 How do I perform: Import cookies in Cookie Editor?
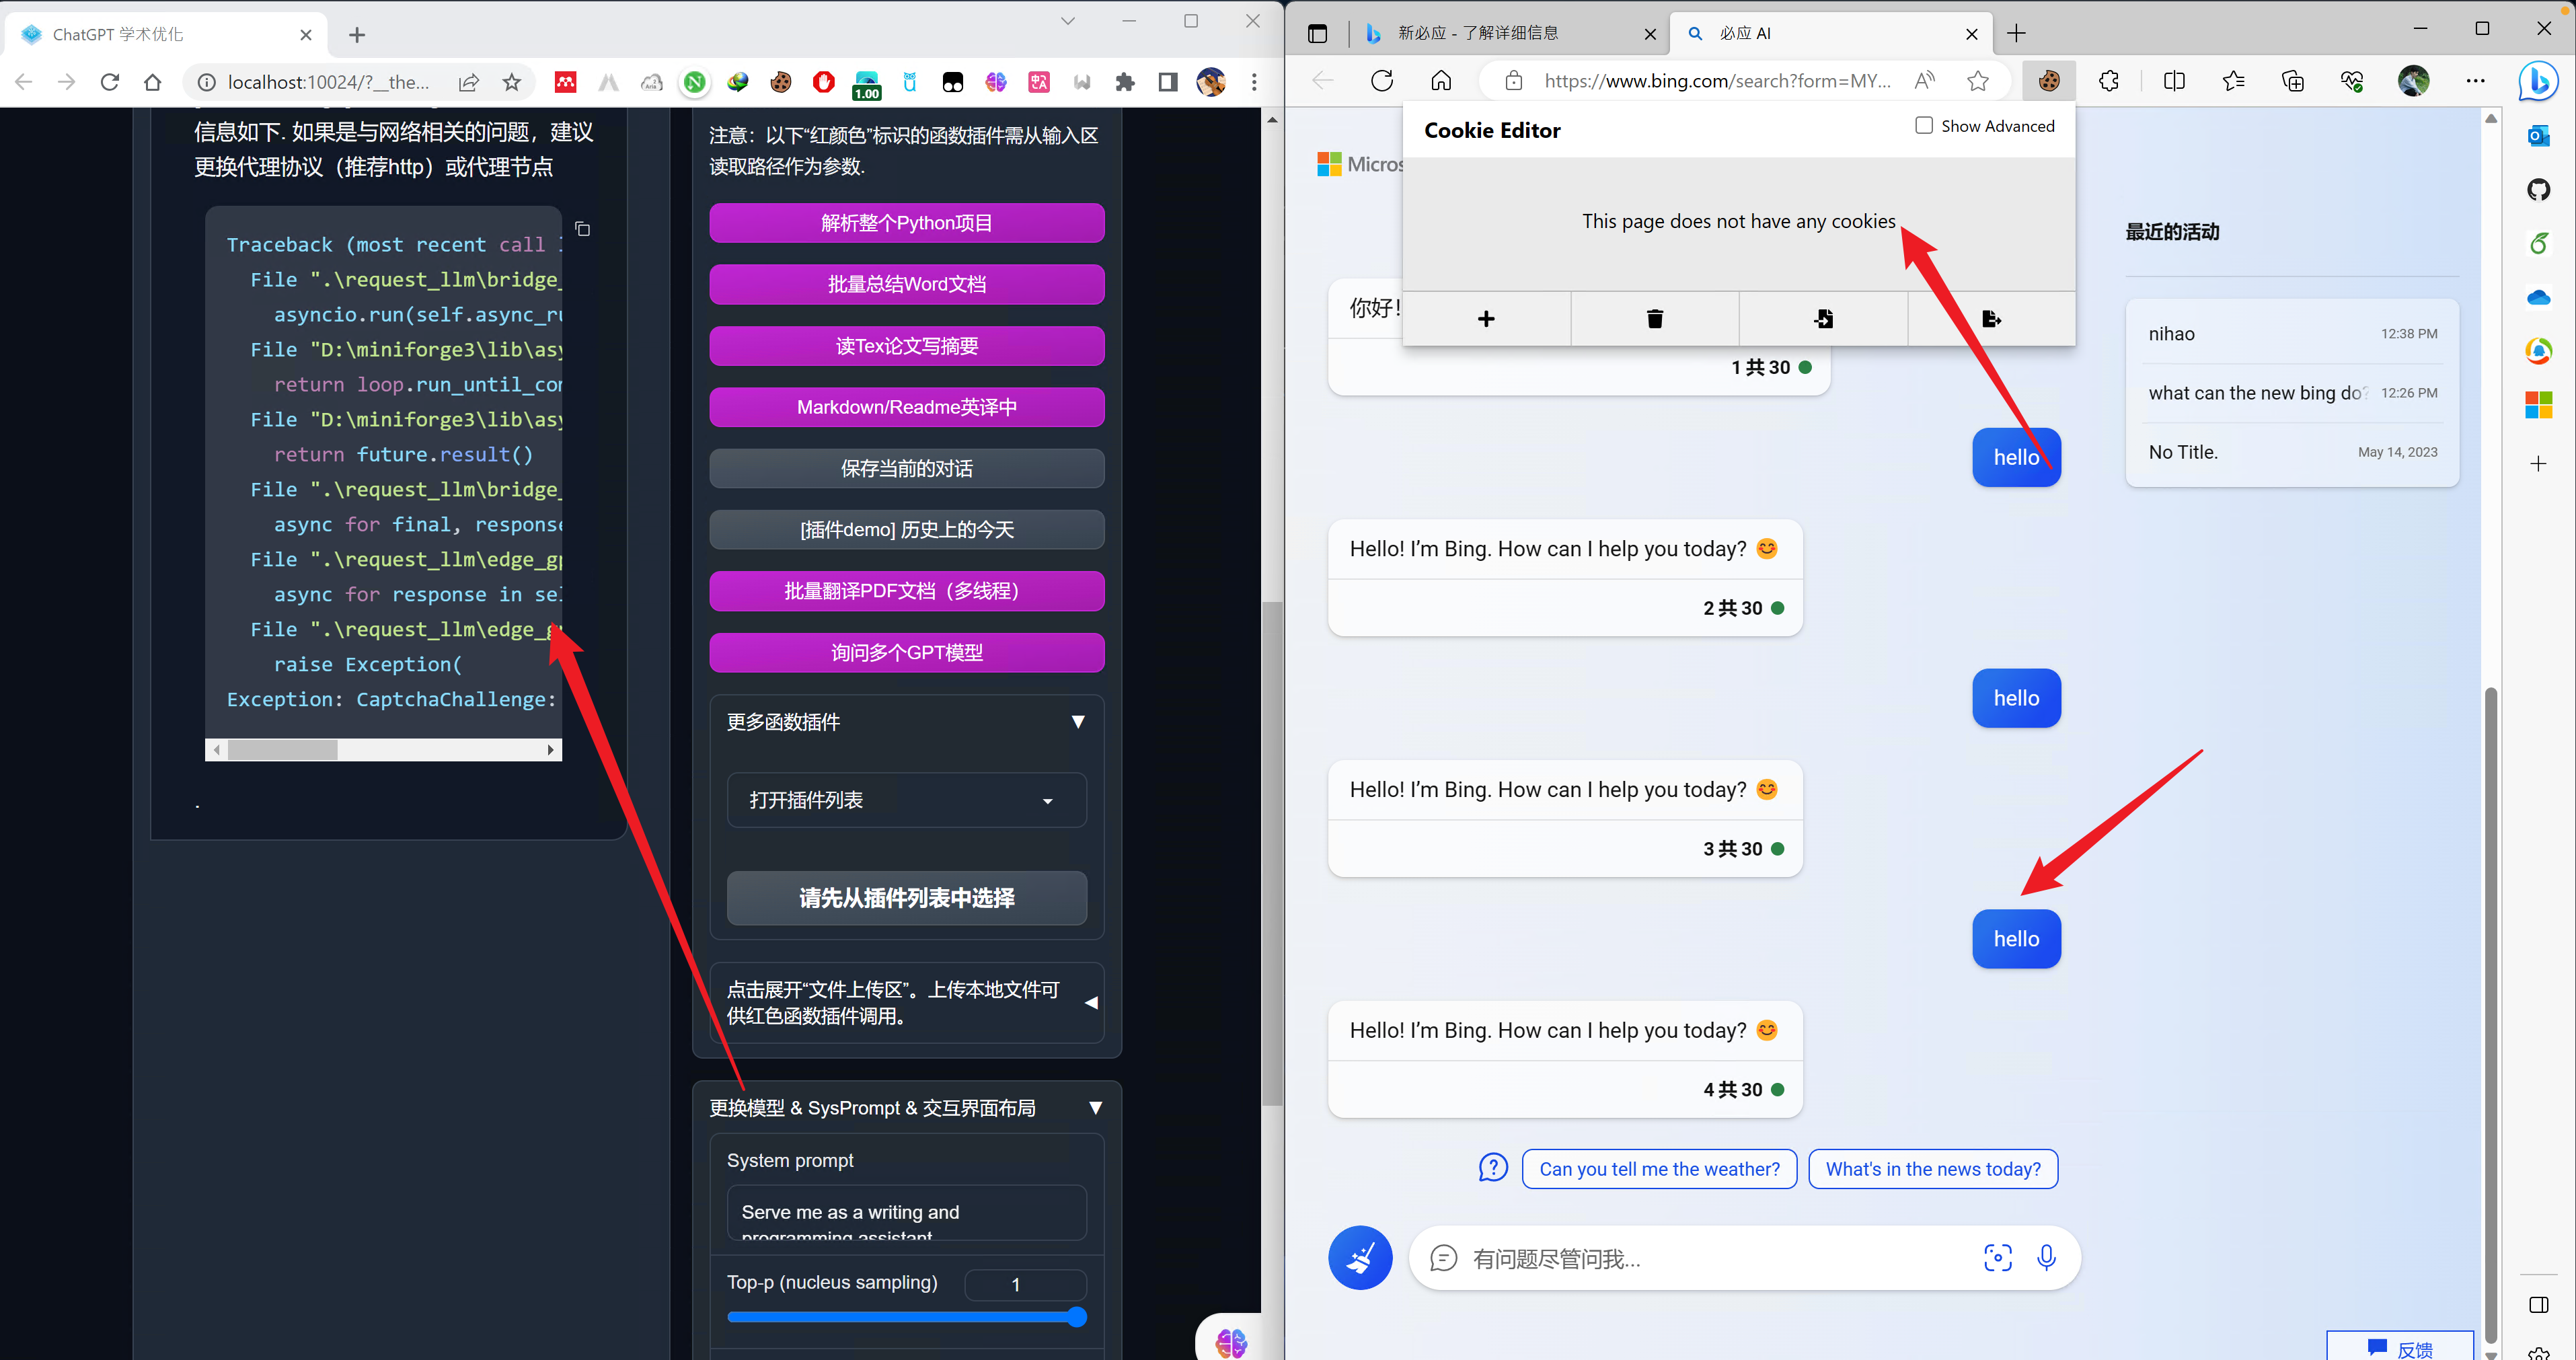tap(1823, 318)
